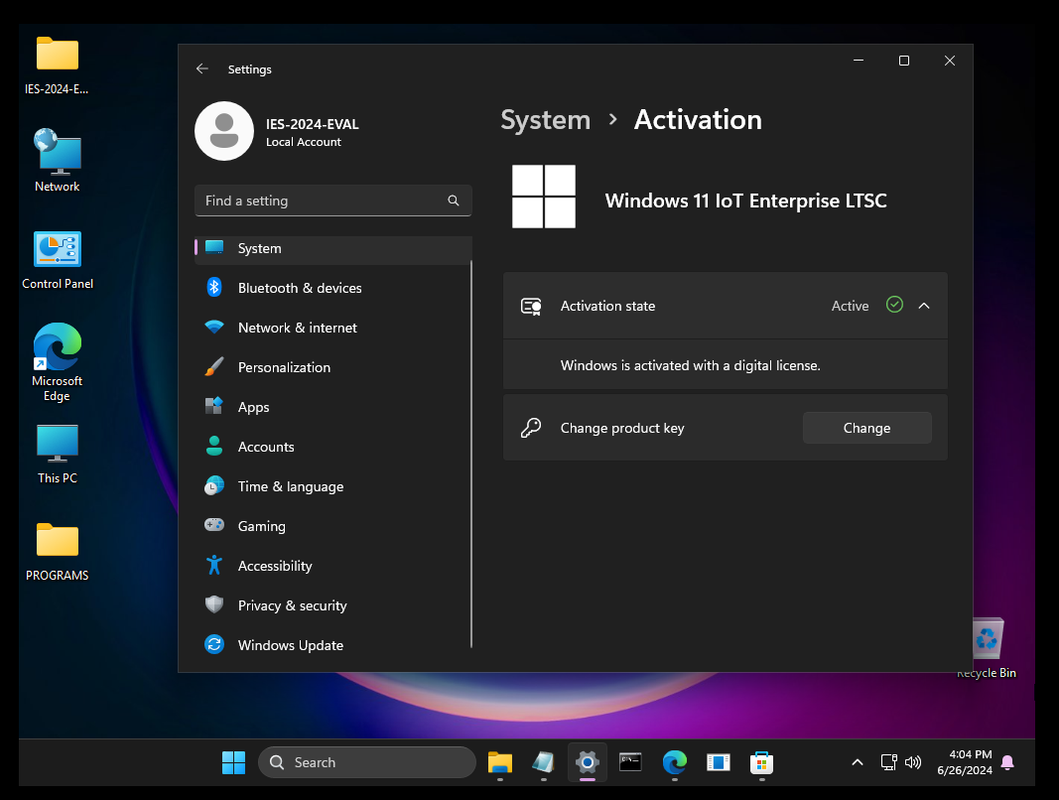Open the blue panel app on the taskbar
This screenshot has width=1059, height=800.
718,763
